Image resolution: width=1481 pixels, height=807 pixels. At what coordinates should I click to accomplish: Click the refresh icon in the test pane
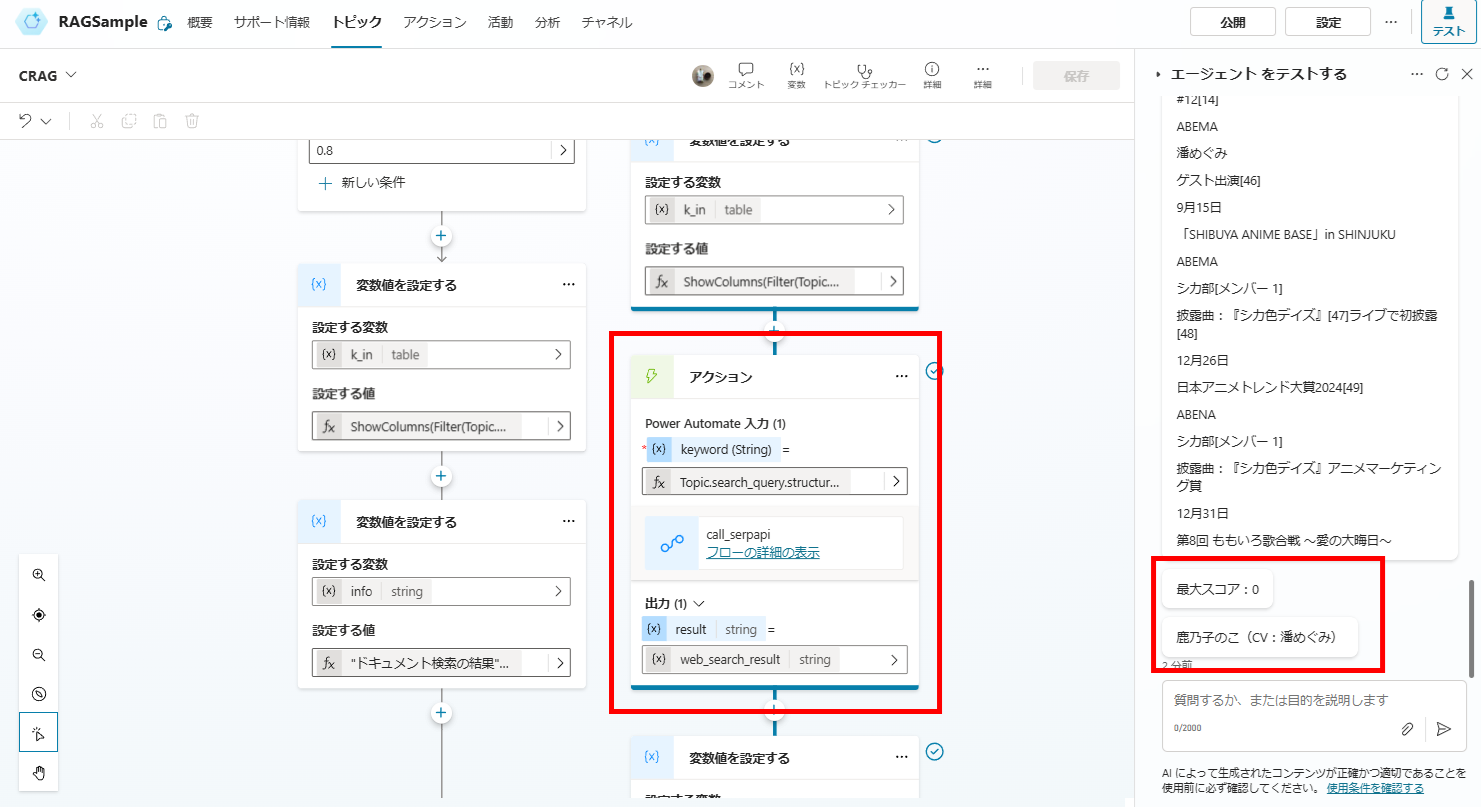coord(1441,73)
